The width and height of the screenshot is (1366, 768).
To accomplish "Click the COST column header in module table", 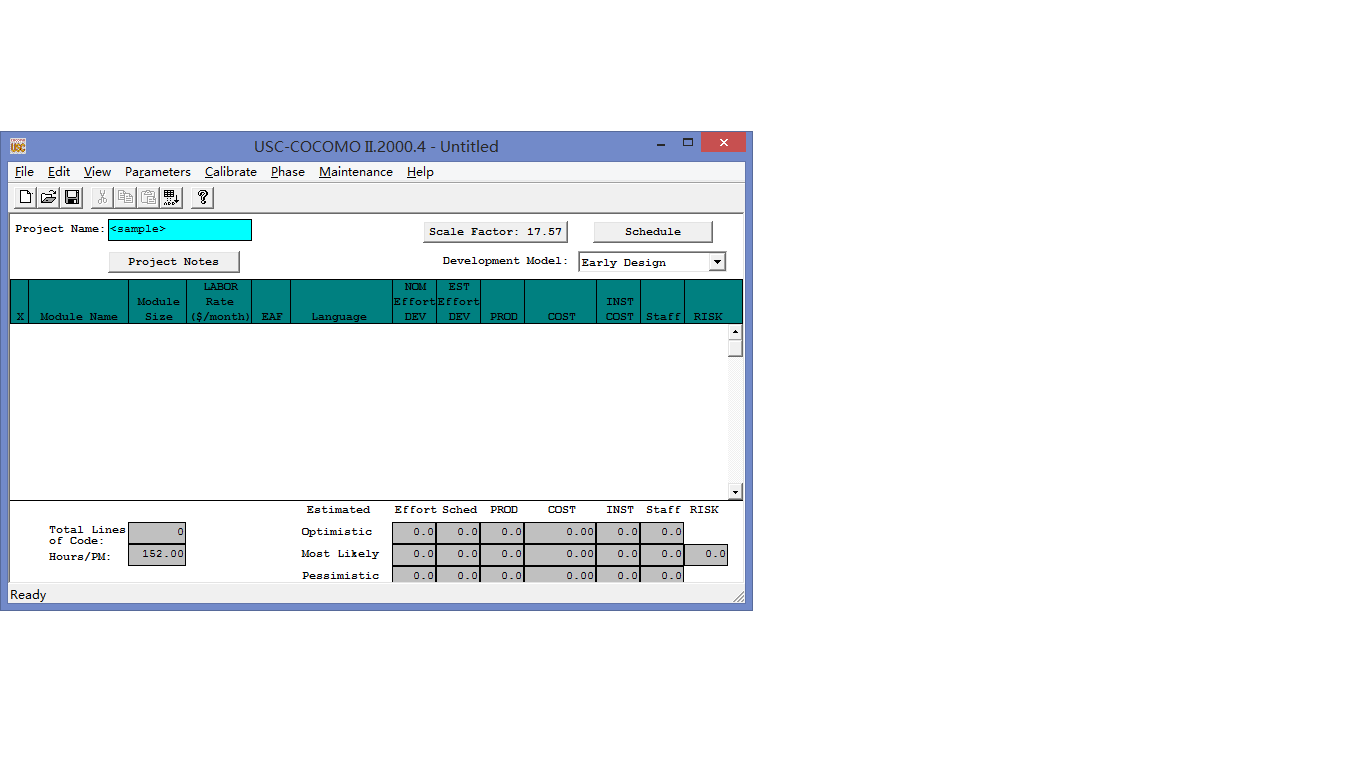I will point(561,302).
